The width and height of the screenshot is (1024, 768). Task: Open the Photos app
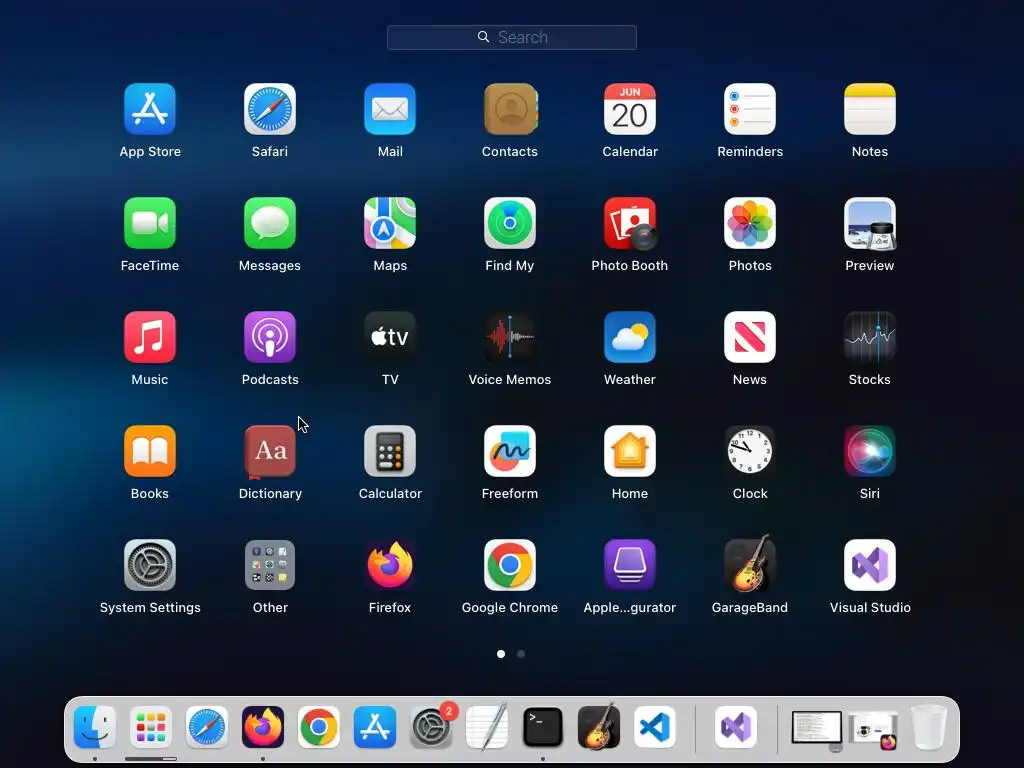(750, 223)
